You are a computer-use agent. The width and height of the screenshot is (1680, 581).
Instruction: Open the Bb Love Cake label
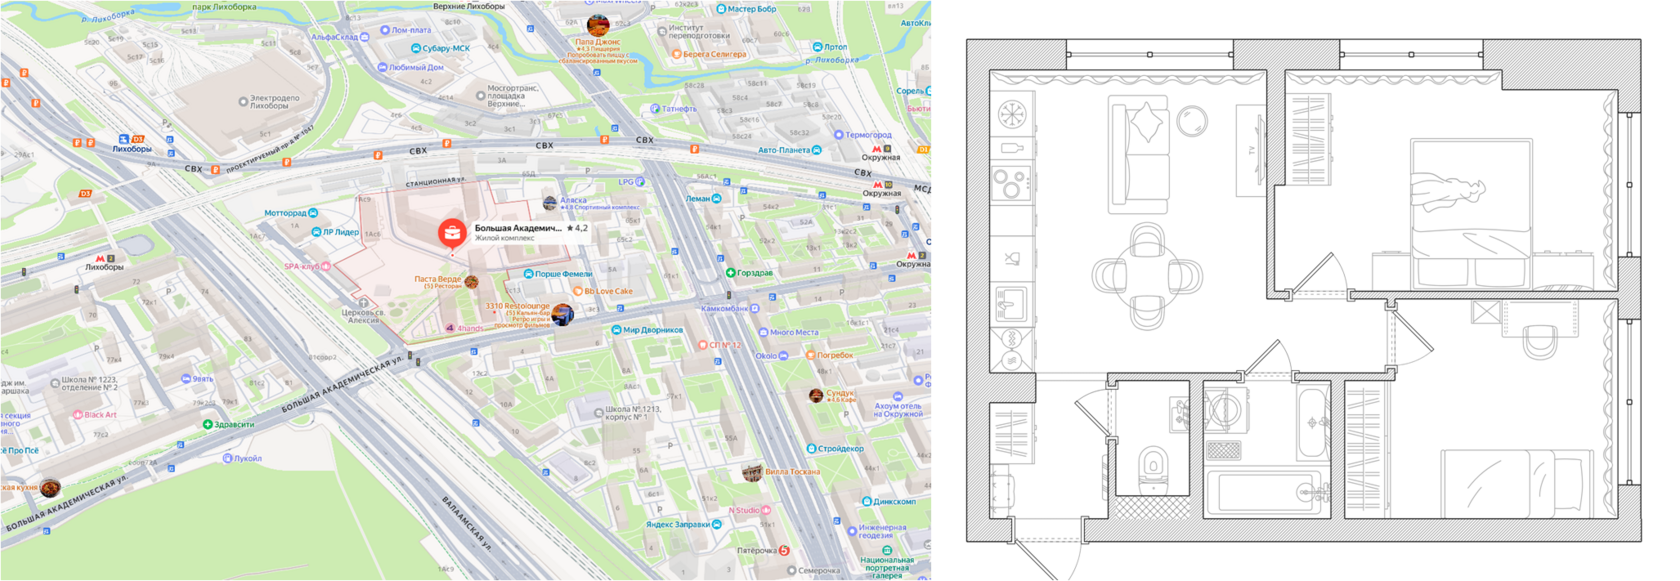point(609,292)
